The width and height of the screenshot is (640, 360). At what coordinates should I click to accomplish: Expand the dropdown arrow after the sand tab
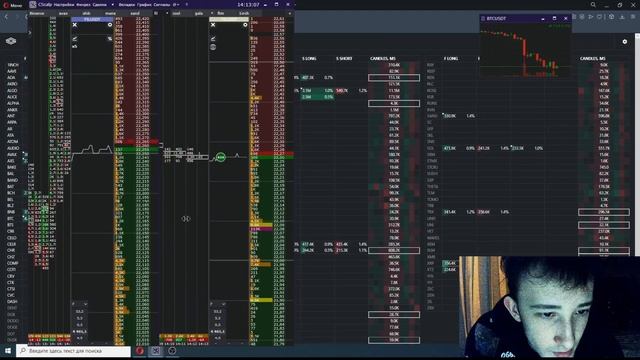[x=167, y=13]
